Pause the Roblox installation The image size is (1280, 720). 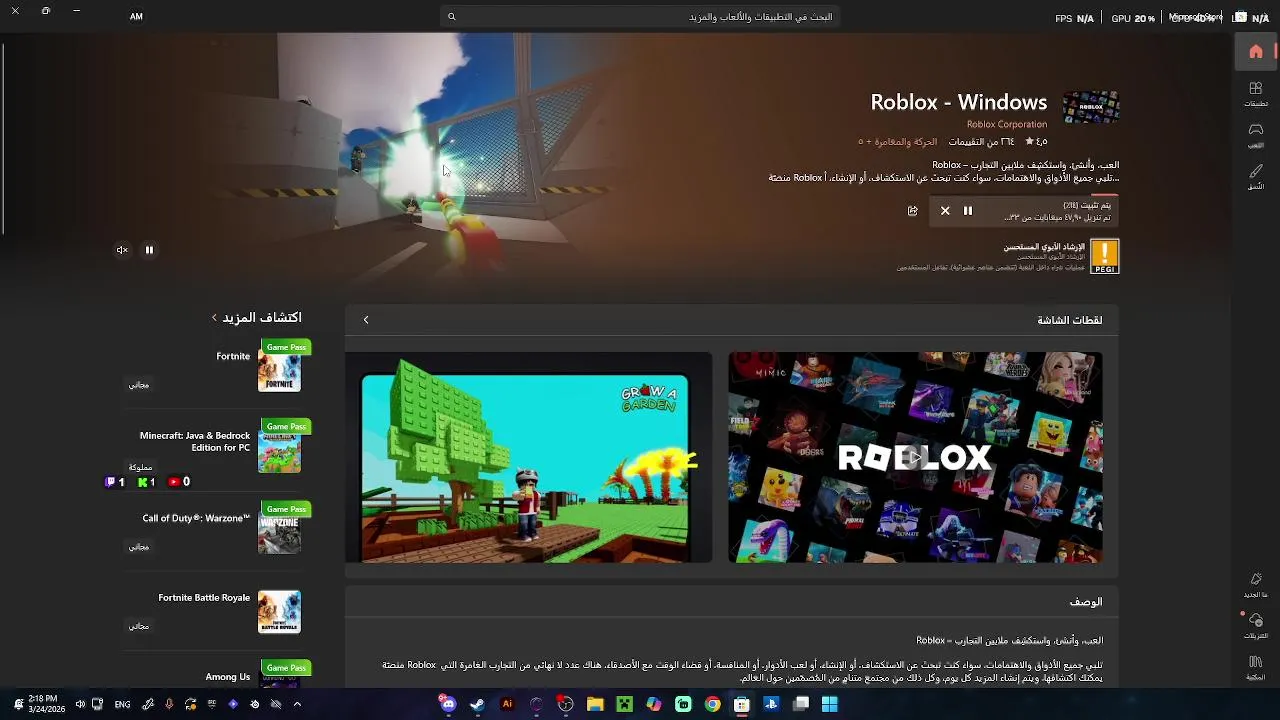coord(968,211)
